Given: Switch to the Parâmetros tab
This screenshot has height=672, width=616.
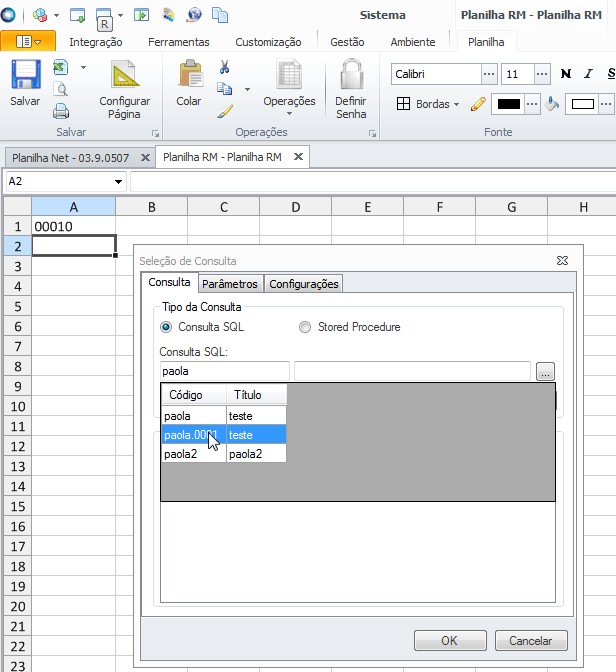Looking at the screenshot, I should tap(230, 284).
